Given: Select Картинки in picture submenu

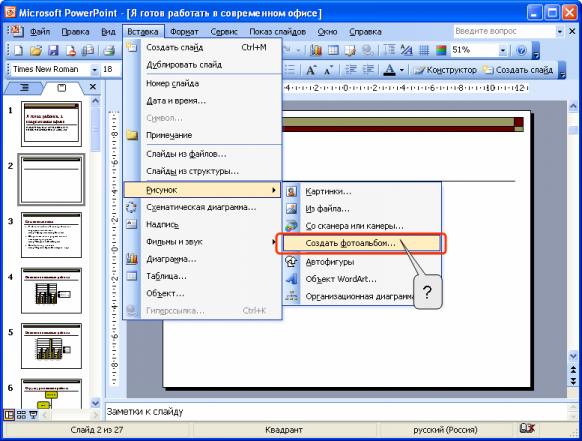Looking at the screenshot, I should [362, 192].
